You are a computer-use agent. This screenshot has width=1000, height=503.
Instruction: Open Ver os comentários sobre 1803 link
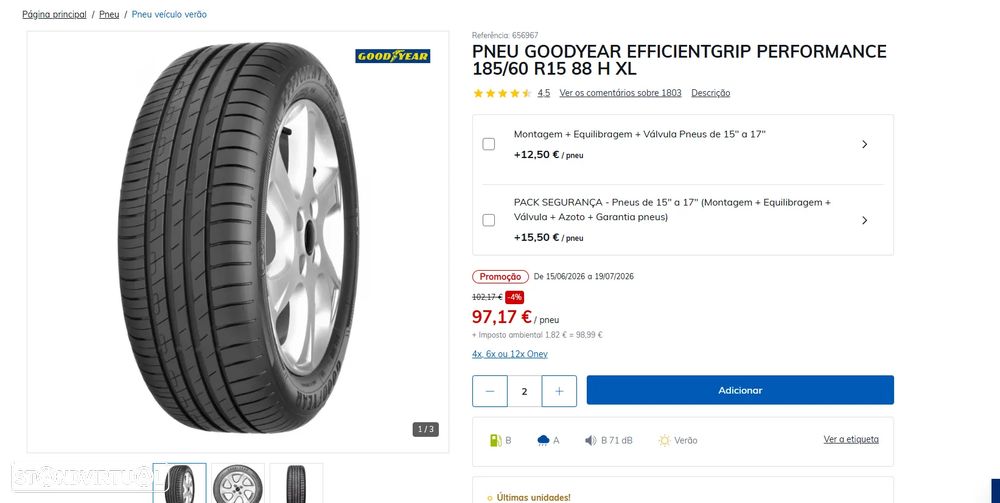pyautogui.click(x=621, y=93)
